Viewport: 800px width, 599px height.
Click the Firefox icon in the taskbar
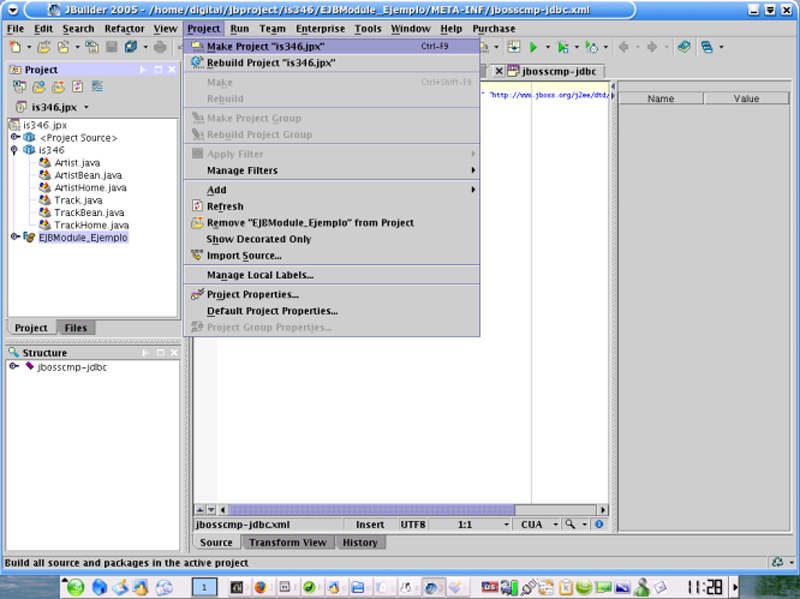(258, 587)
